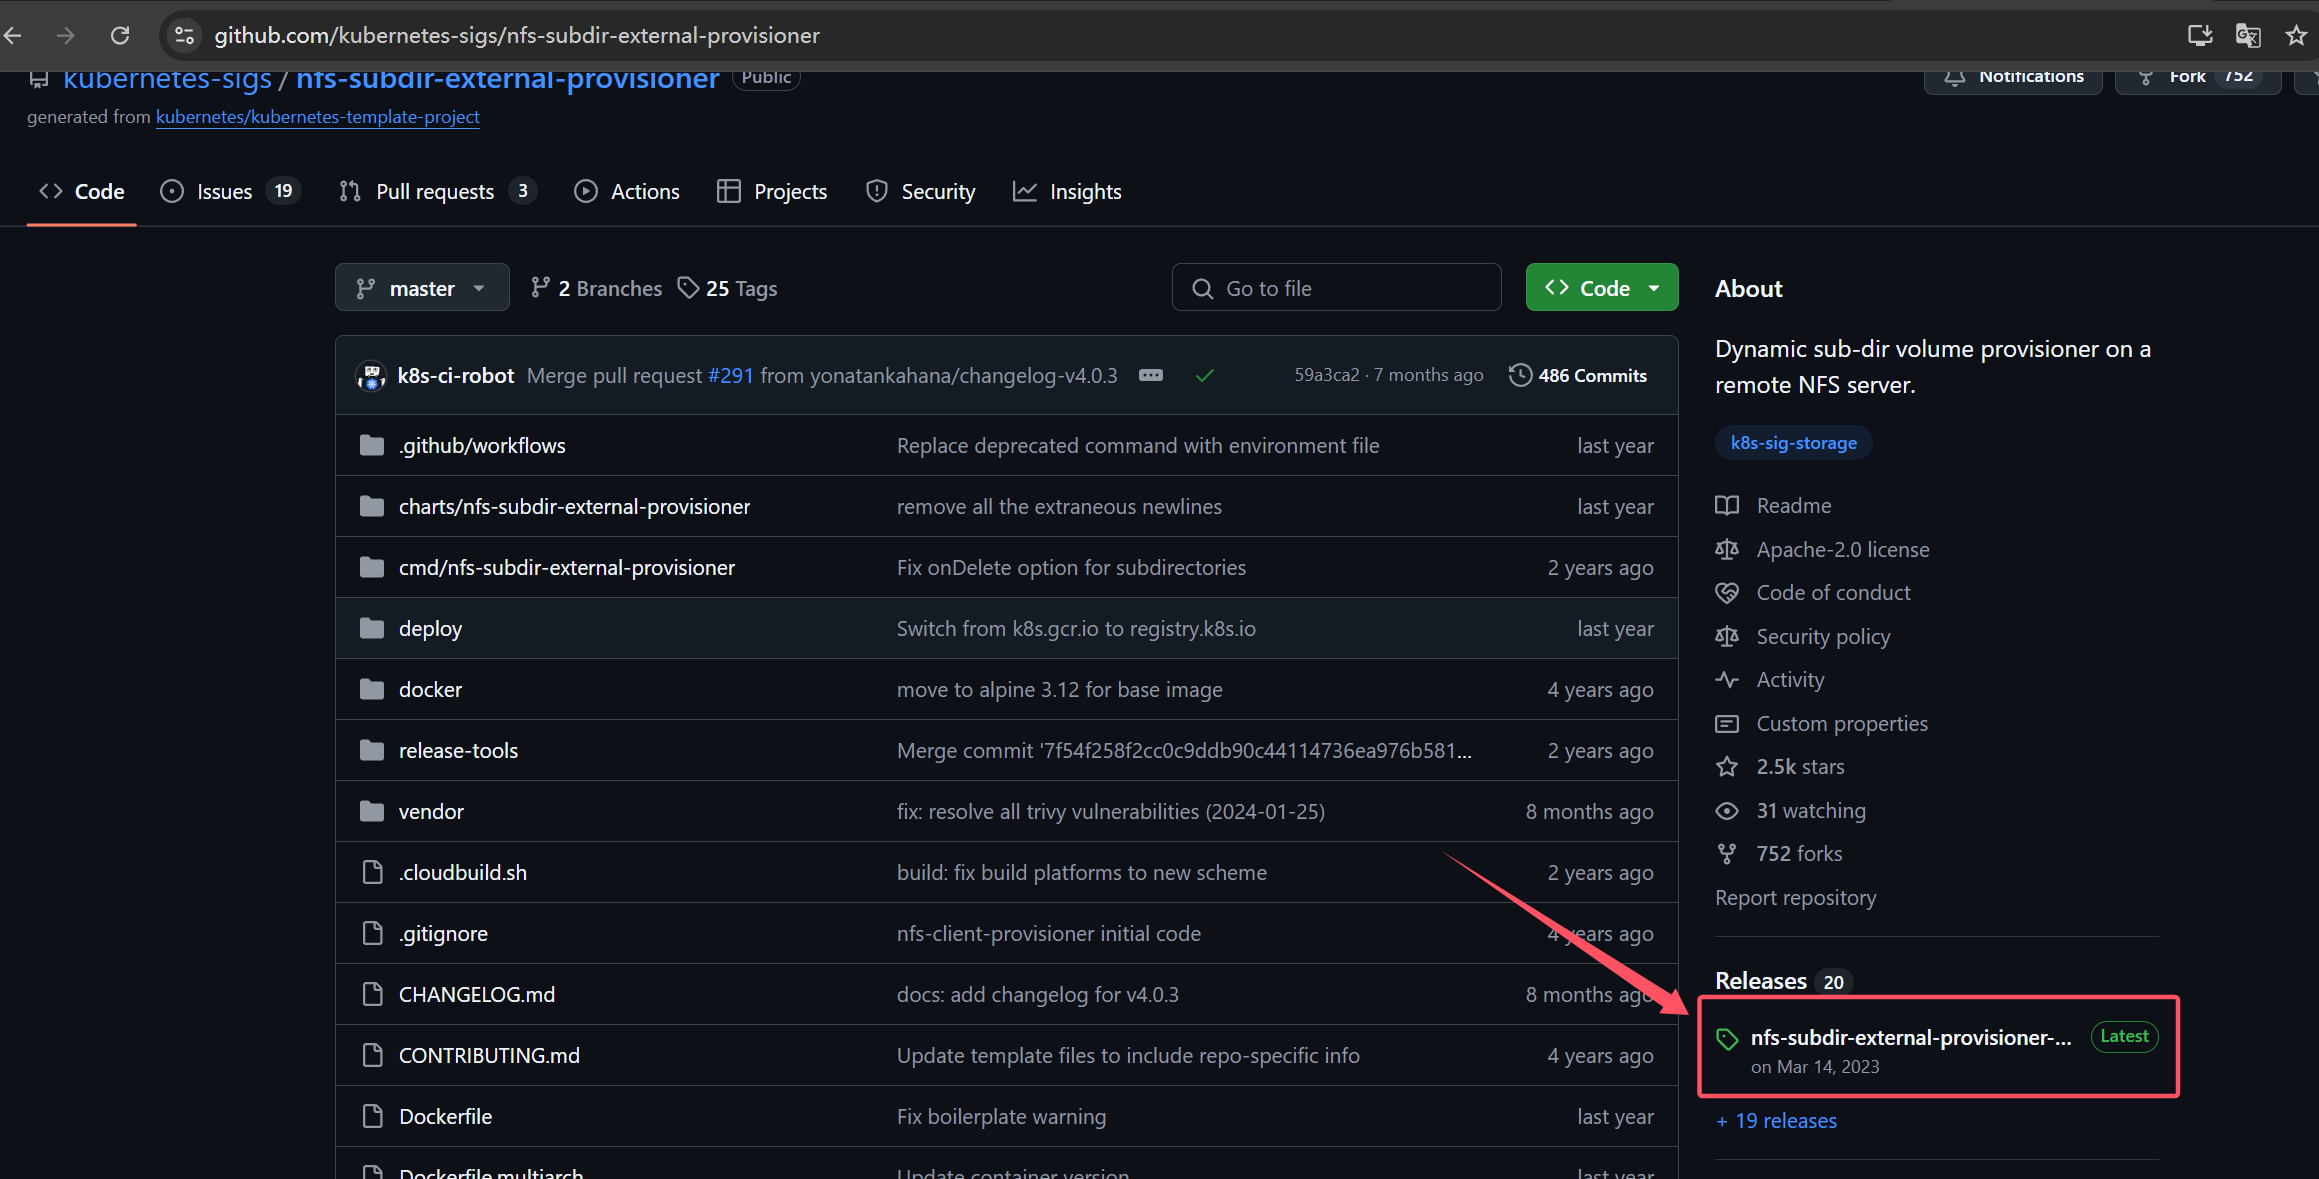Screen dimensions: 2319x1179
Task: Click the .gitignore file icon
Action: point(372,933)
